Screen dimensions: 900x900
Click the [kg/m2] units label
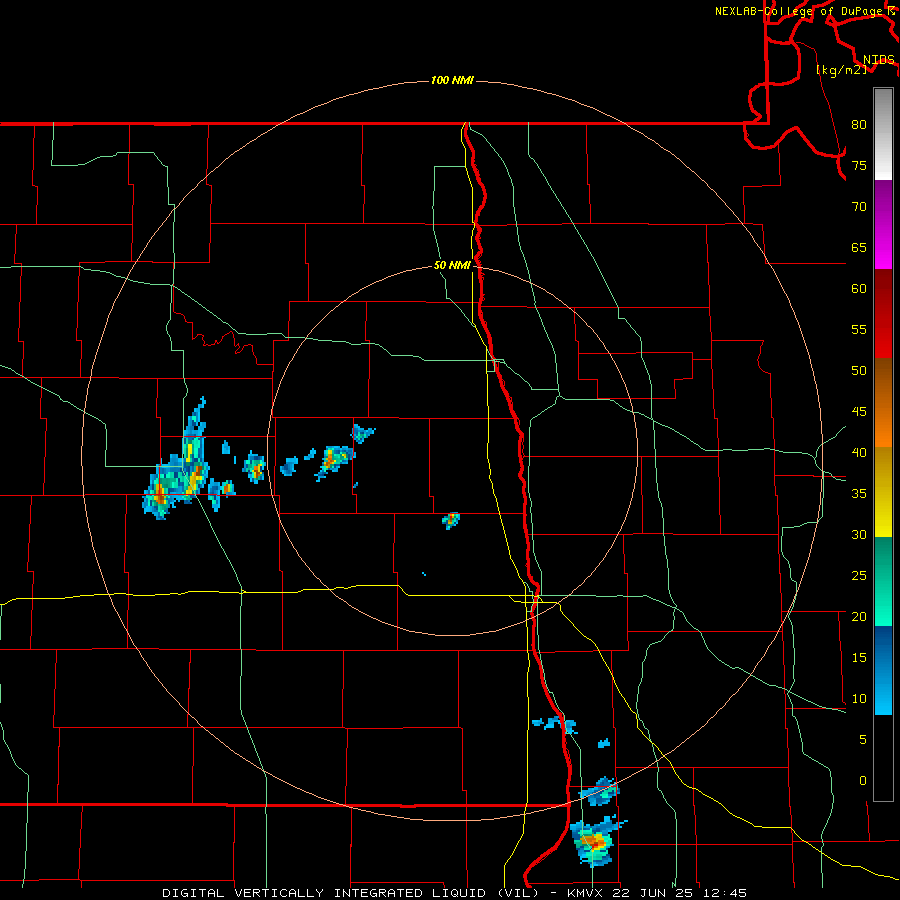[841, 70]
